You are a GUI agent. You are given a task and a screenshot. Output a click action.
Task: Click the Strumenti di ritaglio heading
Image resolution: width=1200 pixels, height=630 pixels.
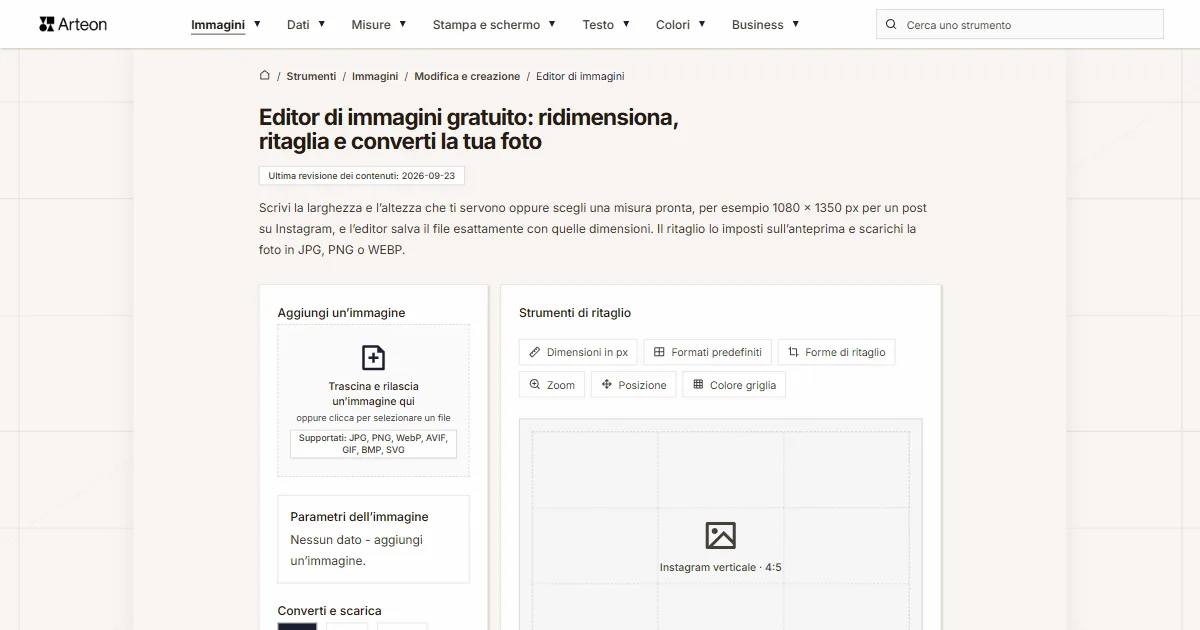pyautogui.click(x=575, y=313)
